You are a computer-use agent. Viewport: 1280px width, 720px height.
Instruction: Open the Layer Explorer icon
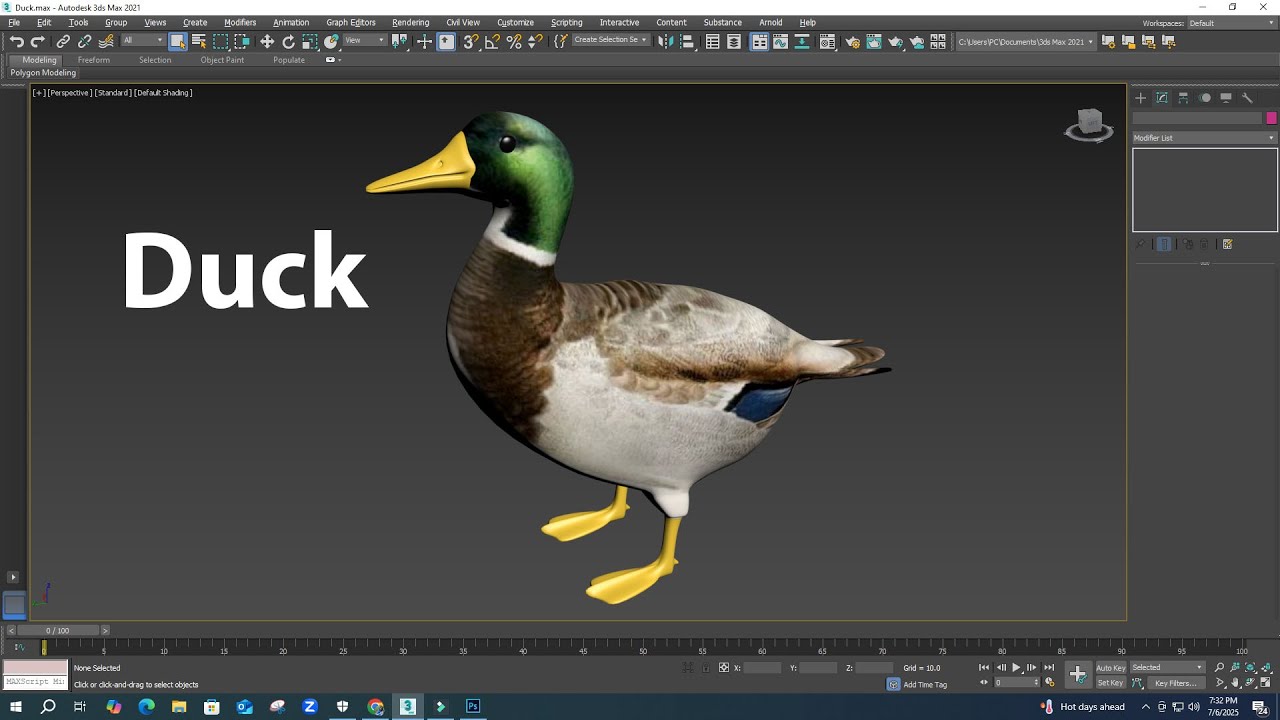point(734,41)
